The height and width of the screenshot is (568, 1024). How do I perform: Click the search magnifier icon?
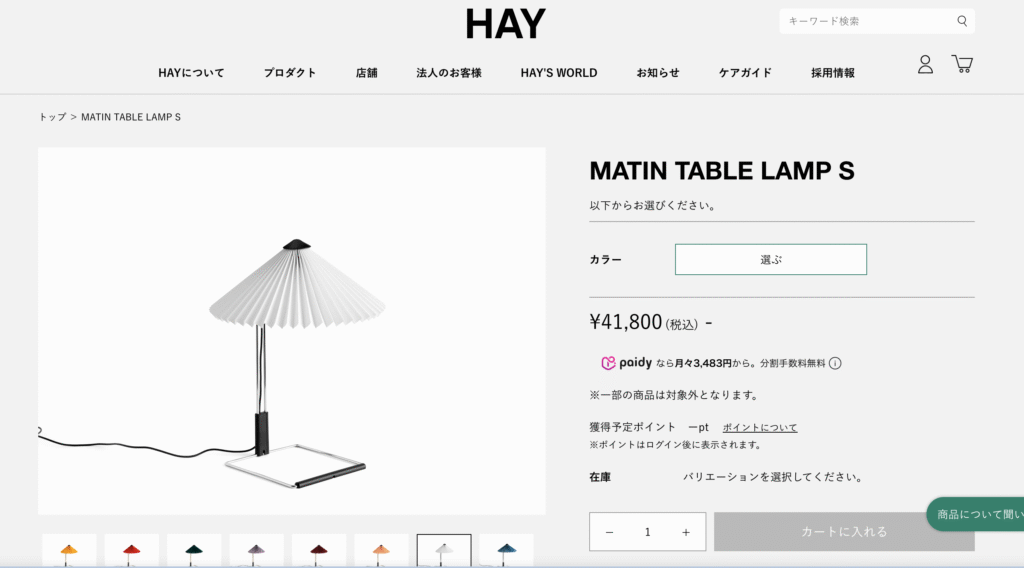(962, 21)
